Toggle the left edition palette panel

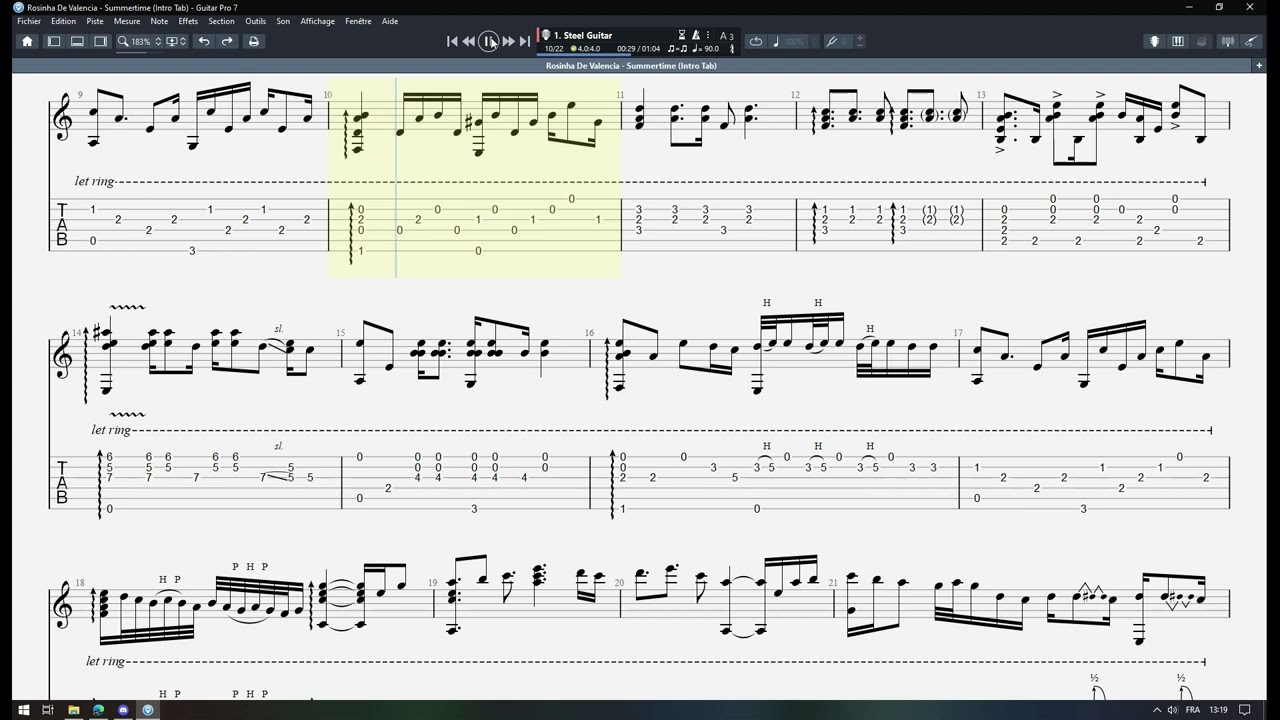(54, 41)
